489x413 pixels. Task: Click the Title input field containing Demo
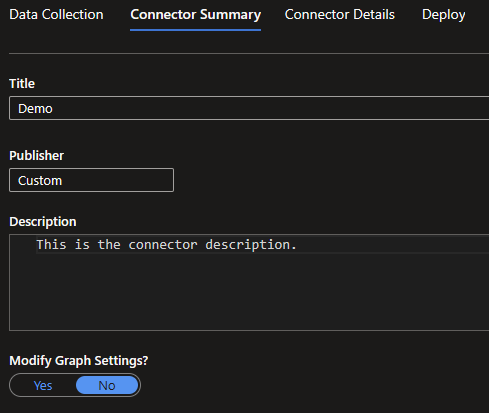[249, 108]
